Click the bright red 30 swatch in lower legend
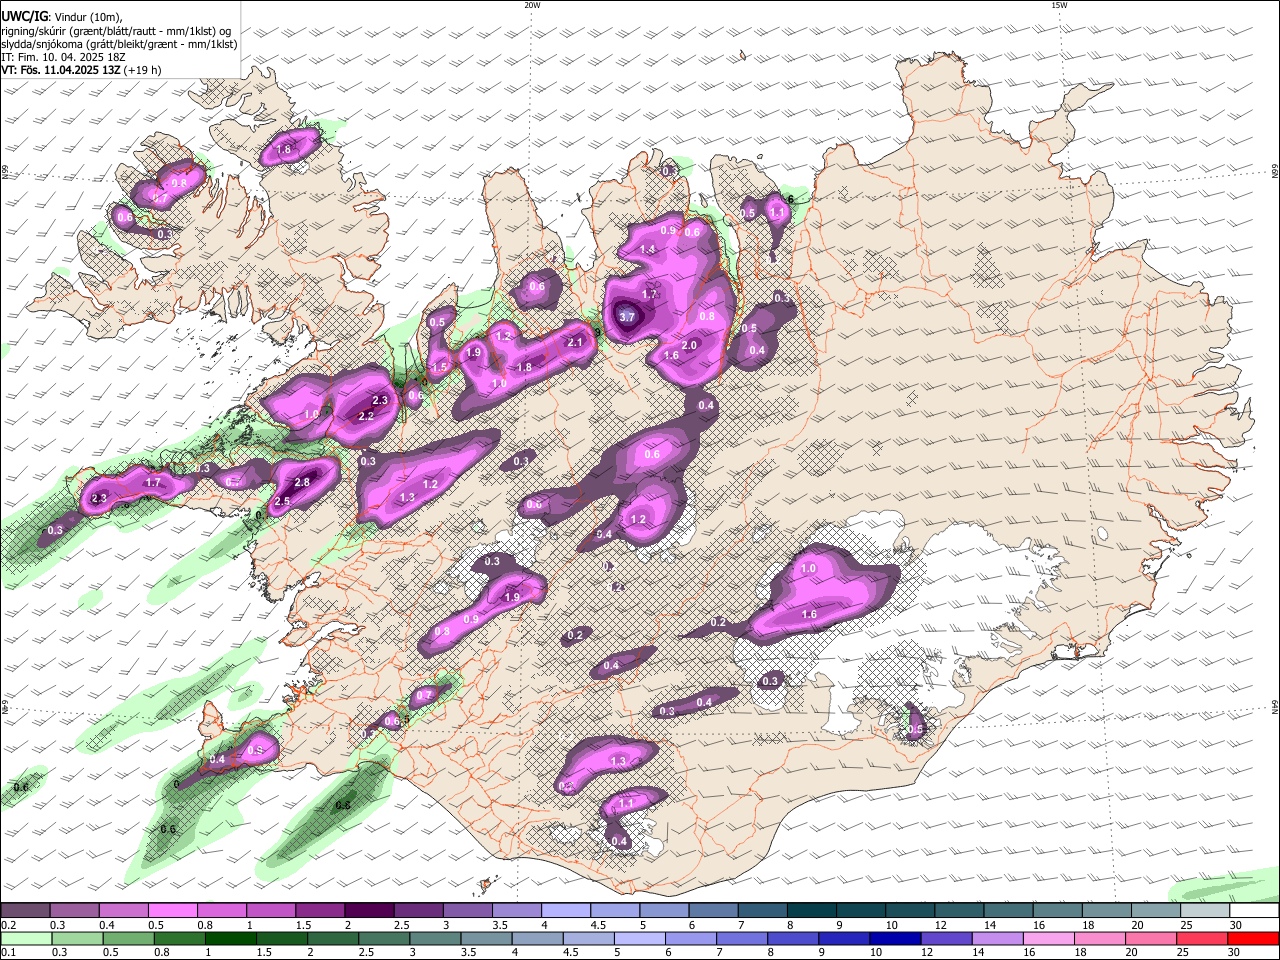Viewport: 1280px width, 960px height. point(1254,938)
